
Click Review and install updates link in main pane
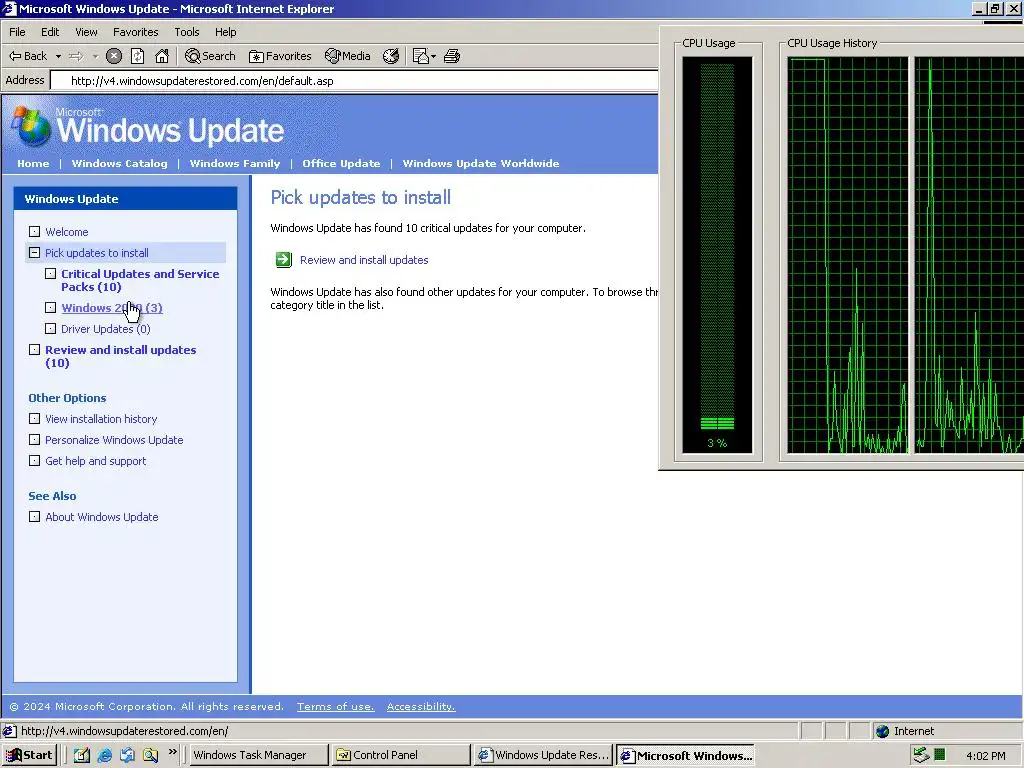364,260
